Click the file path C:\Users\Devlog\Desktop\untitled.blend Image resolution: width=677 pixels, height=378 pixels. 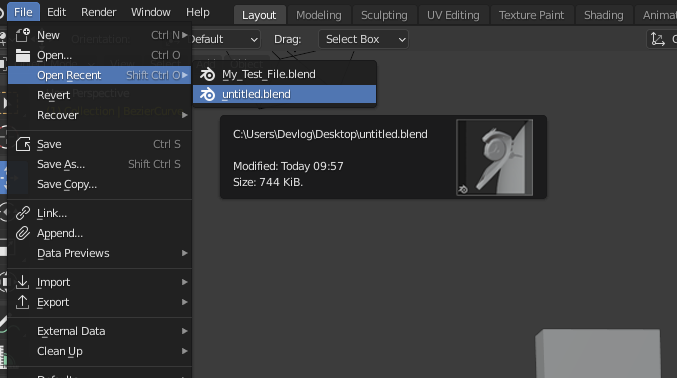330,134
